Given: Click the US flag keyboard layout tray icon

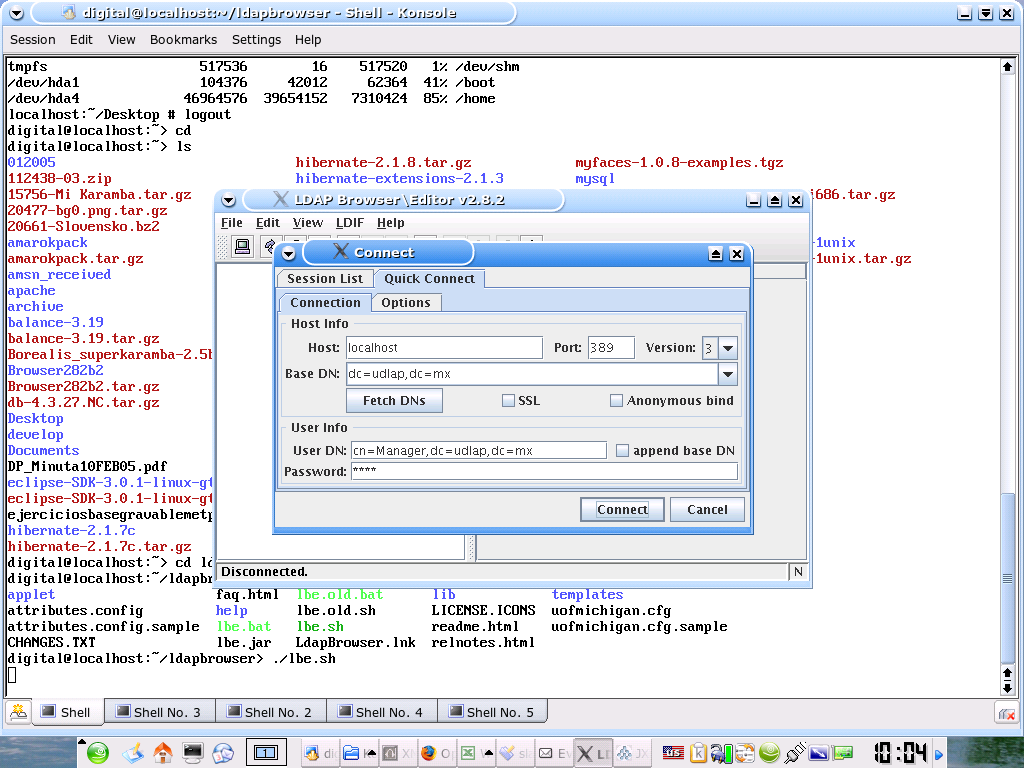Looking at the screenshot, I should click(673, 752).
